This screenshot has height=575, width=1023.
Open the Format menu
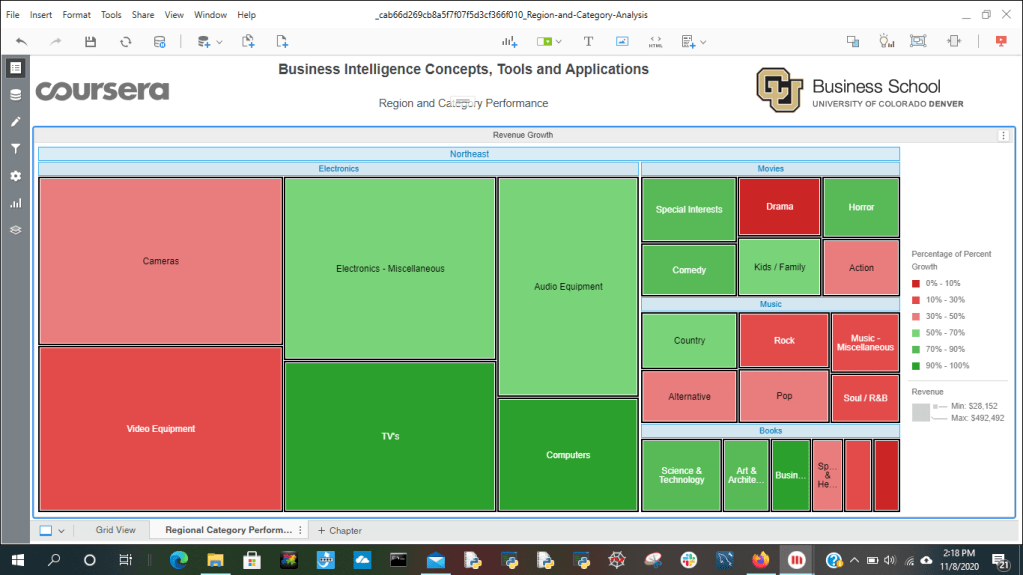76,15
